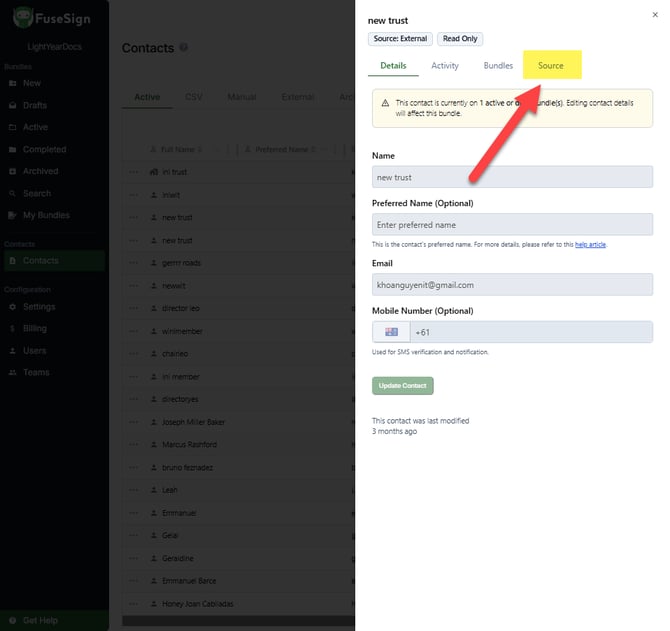This screenshot has width=670, height=631.
Task: Open Teams in the sidebar
Action: pyautogui.click(x=36, y=372)
